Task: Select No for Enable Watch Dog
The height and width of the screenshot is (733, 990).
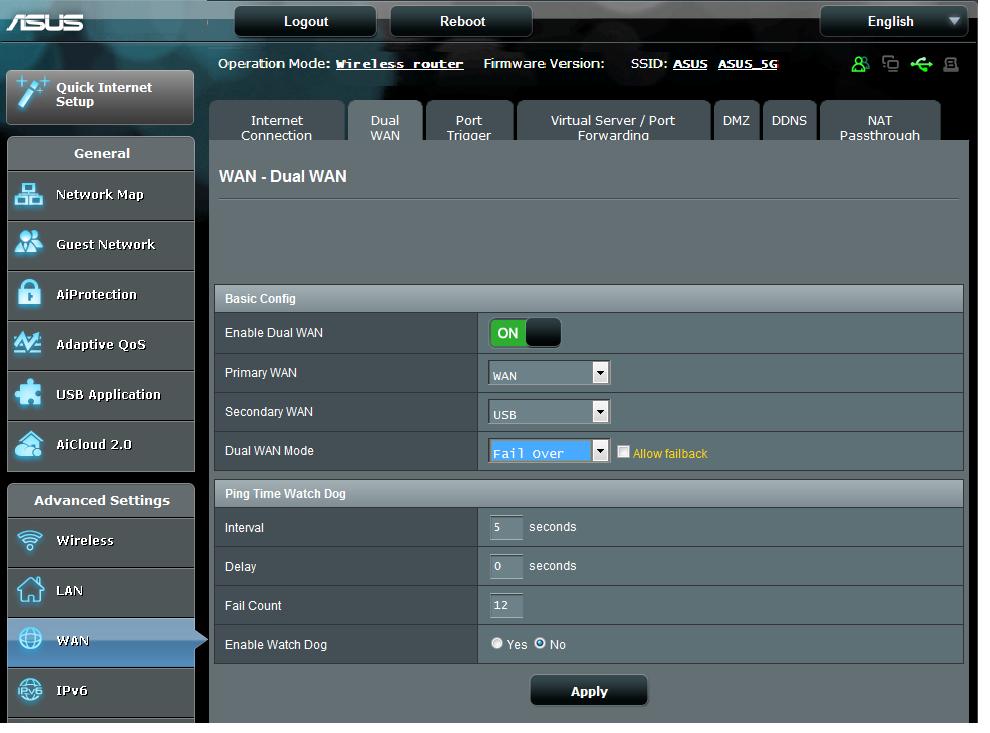Action: pyautogui.click(x=540, y=643)
